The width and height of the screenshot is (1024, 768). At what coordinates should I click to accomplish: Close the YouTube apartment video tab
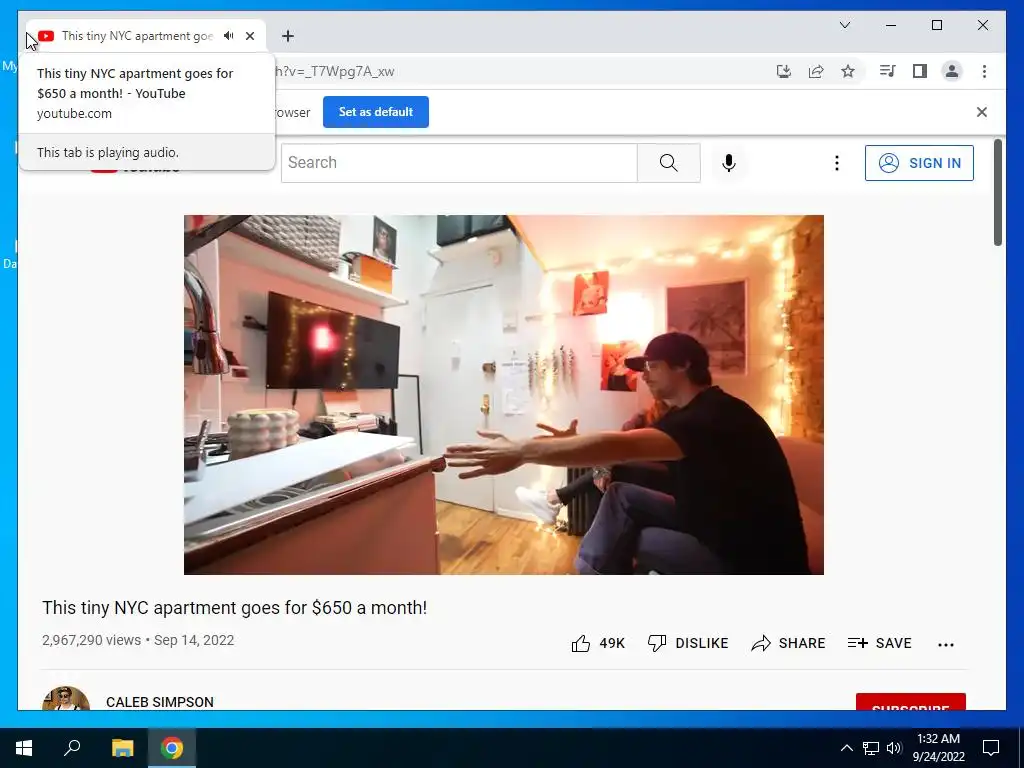point(250,36)
